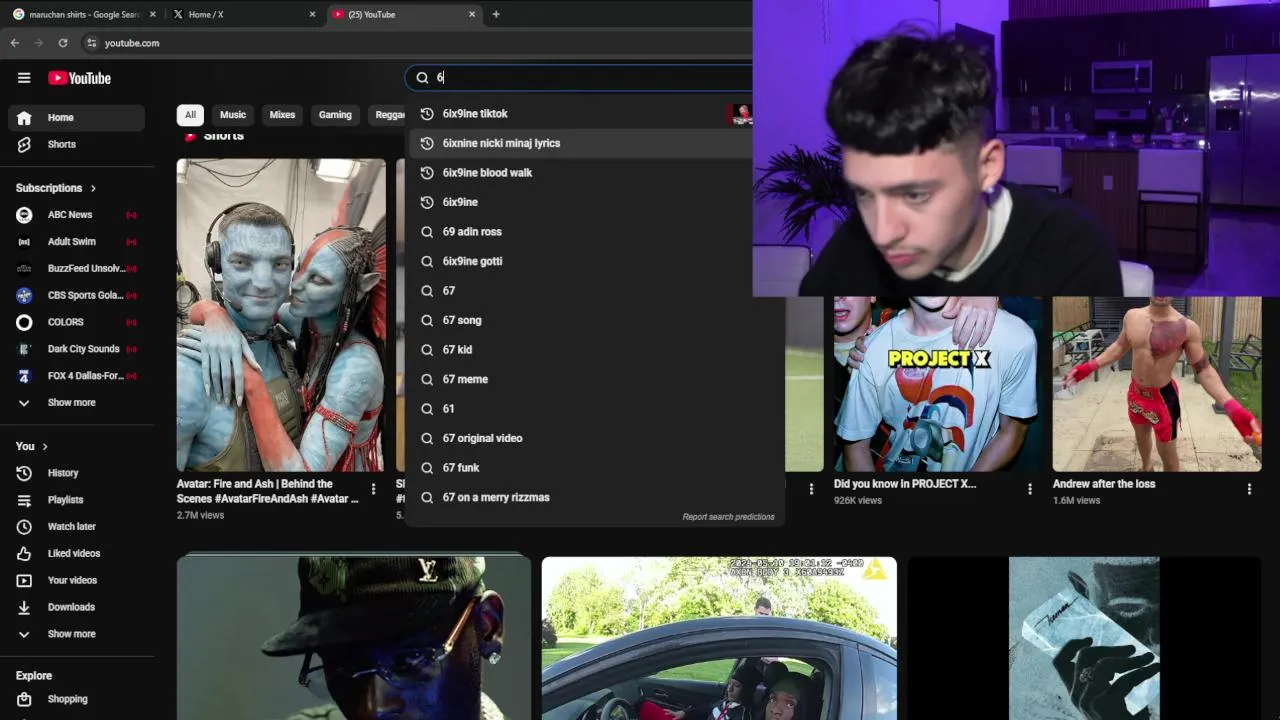This screenshot has width=1280, height=720.
Task: Open the police bodycam car video thumbnail
Action: tap(719, 638)
